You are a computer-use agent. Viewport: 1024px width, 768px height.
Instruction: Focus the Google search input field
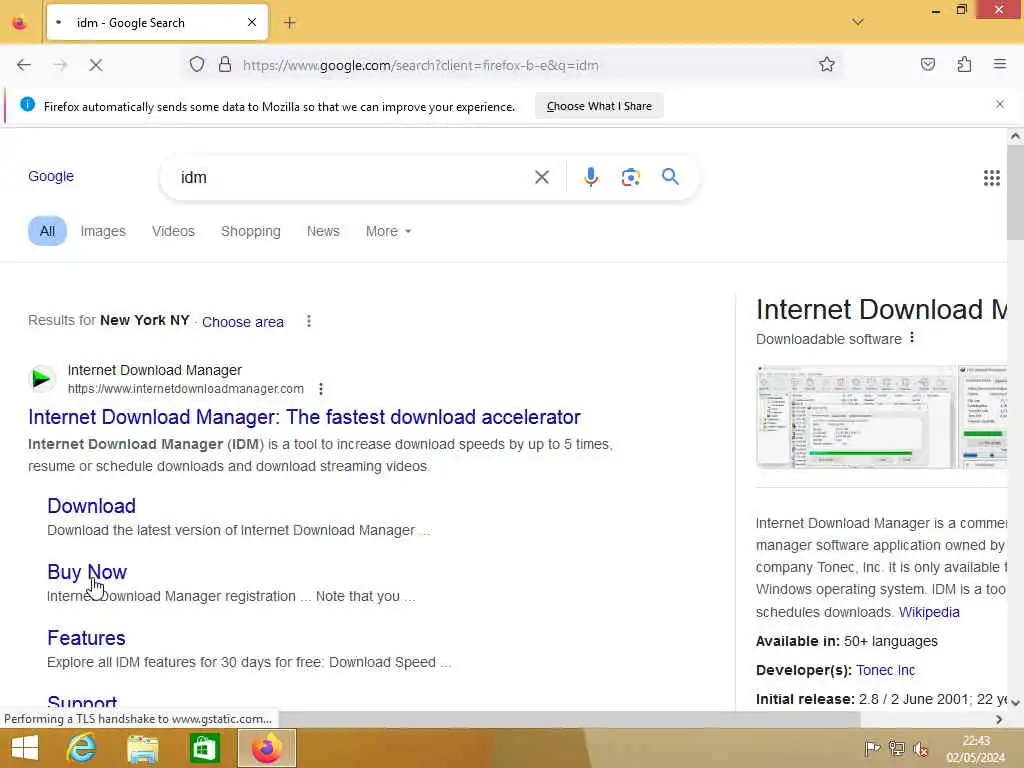coord(353,178)
